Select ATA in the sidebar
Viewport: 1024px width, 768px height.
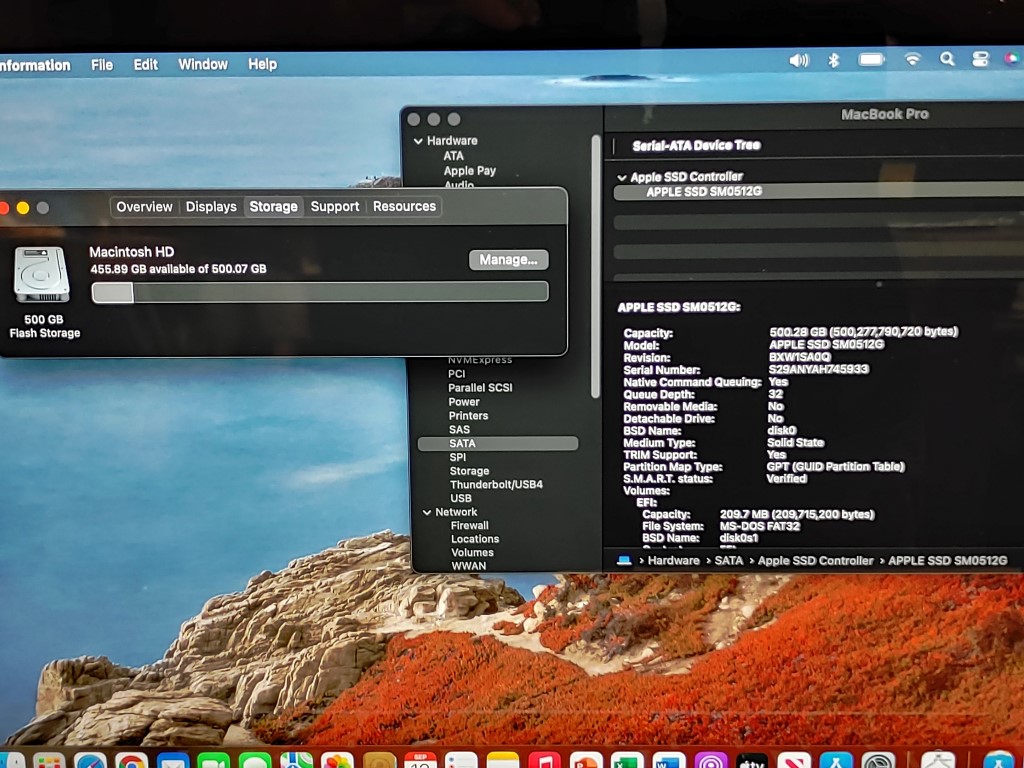click(454, 156)
